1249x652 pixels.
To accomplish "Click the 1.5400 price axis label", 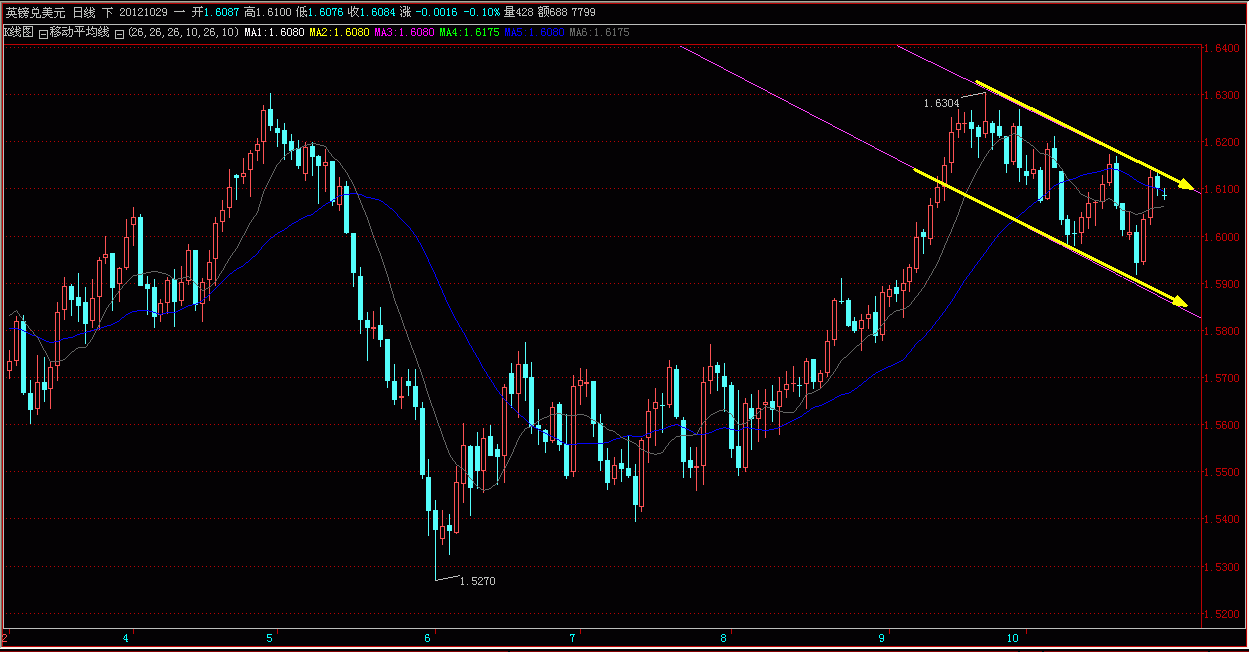I will (x=1221, y=519).
